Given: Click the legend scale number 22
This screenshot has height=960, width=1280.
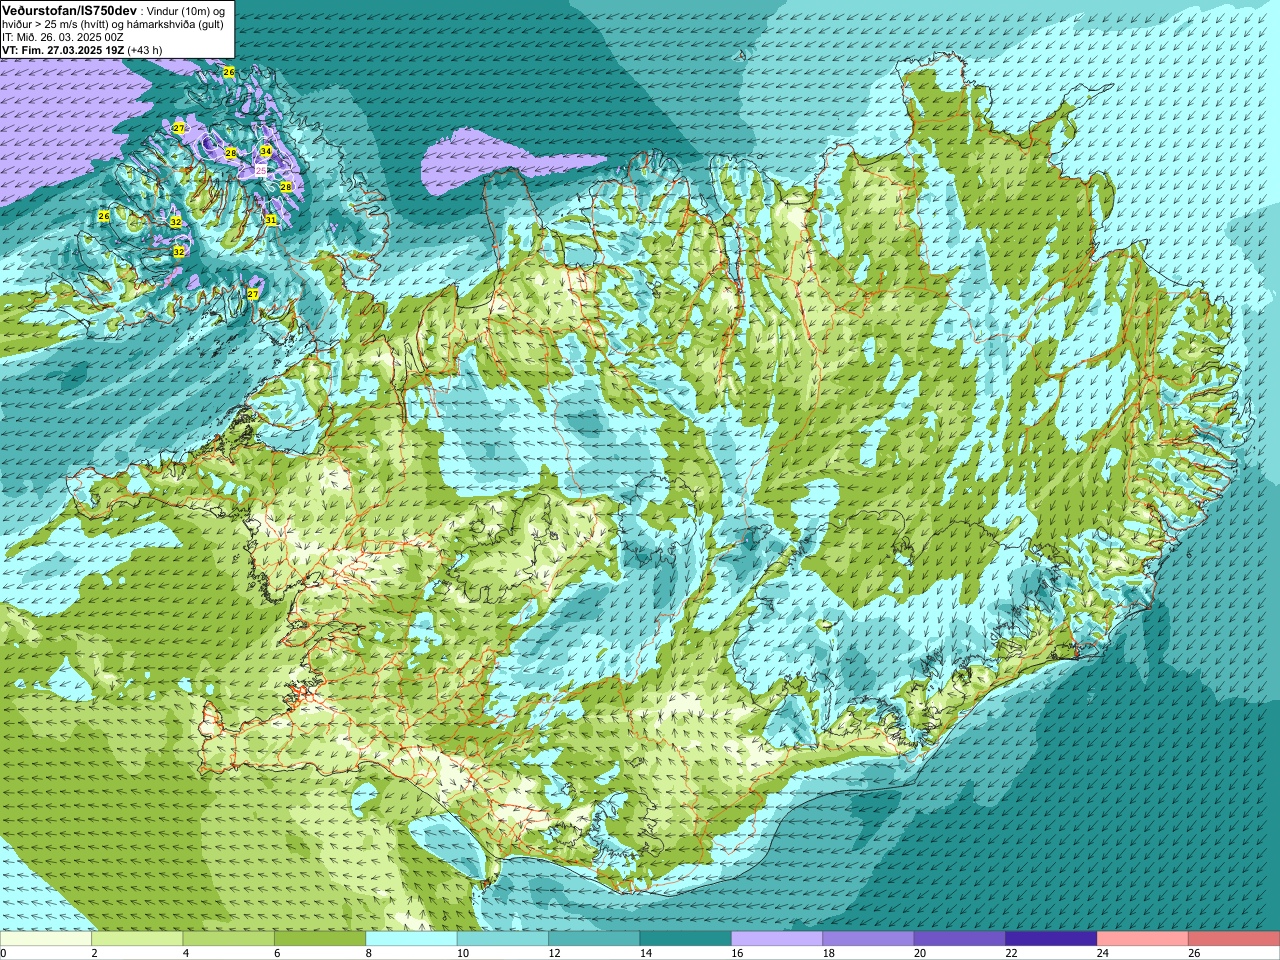Looking at the screenshot, I should click(x=1011, y=953).
